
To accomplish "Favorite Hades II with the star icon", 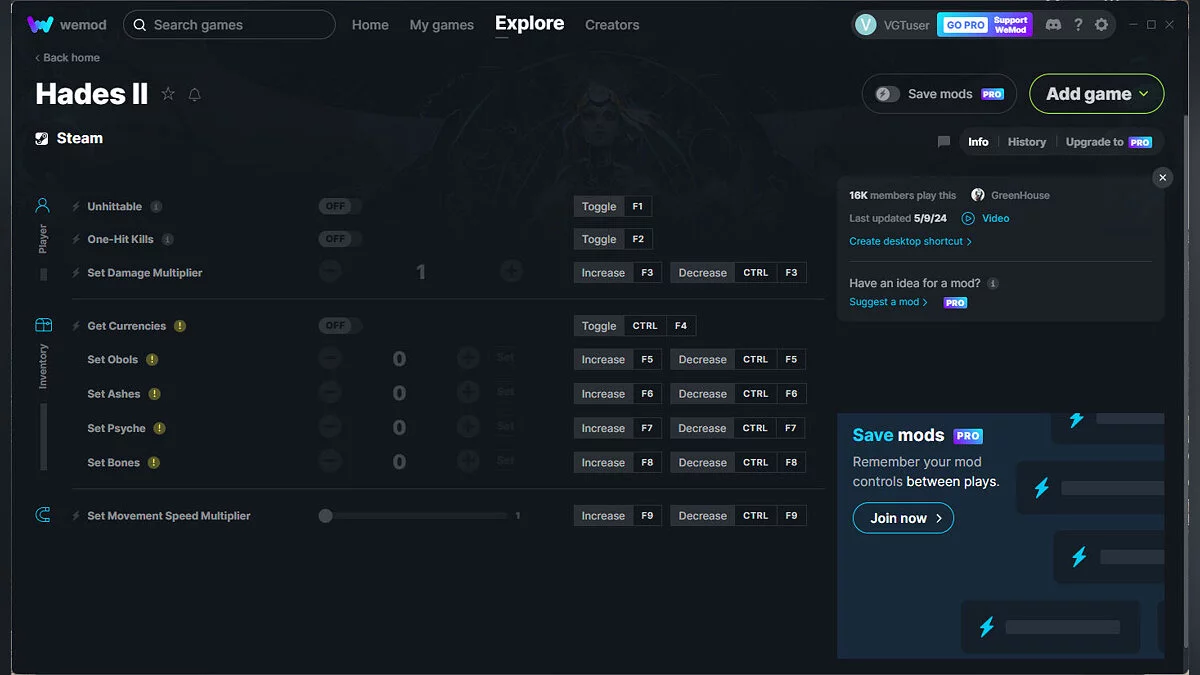I will pyautogui.click(x=168, y=94).
